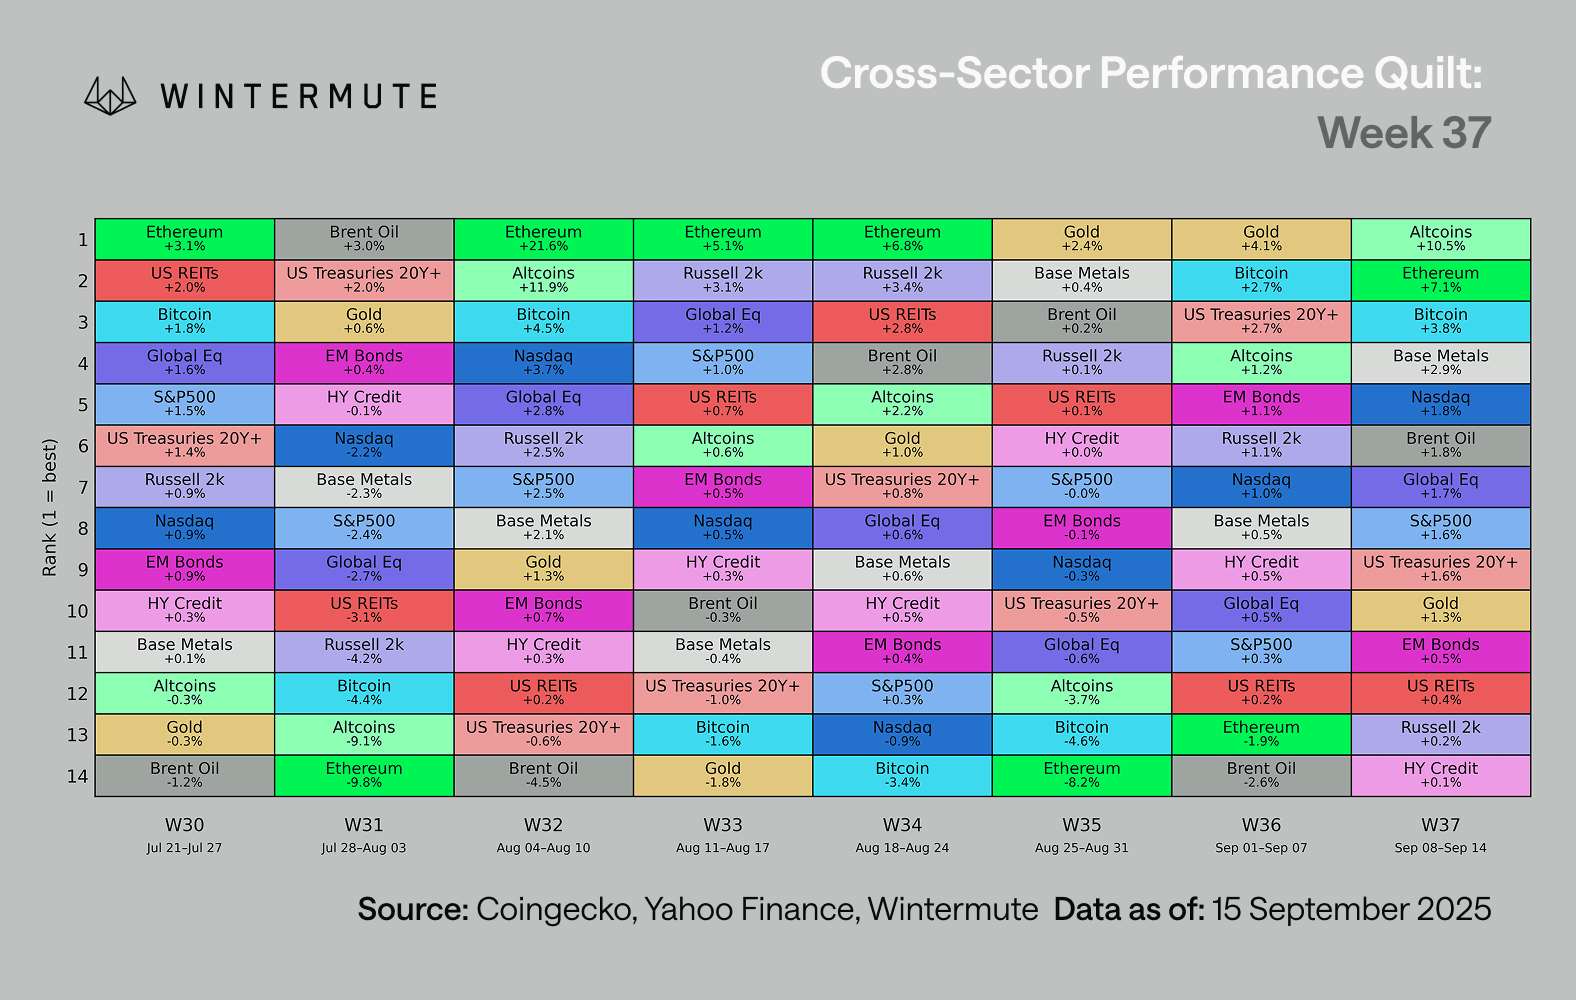Click the Coingecko source text
Image resolution: width=1576 pixels, height=1000 pixels.
(555, 909)
